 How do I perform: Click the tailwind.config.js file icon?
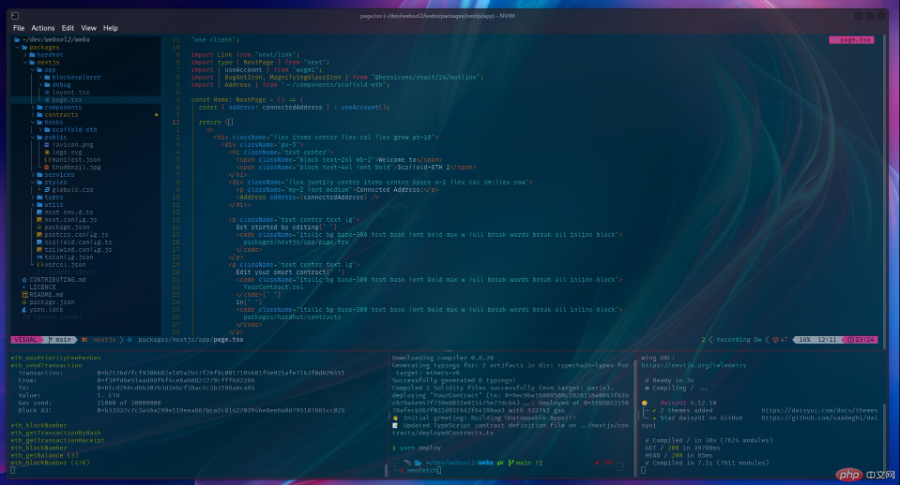(x=40, y=249)
